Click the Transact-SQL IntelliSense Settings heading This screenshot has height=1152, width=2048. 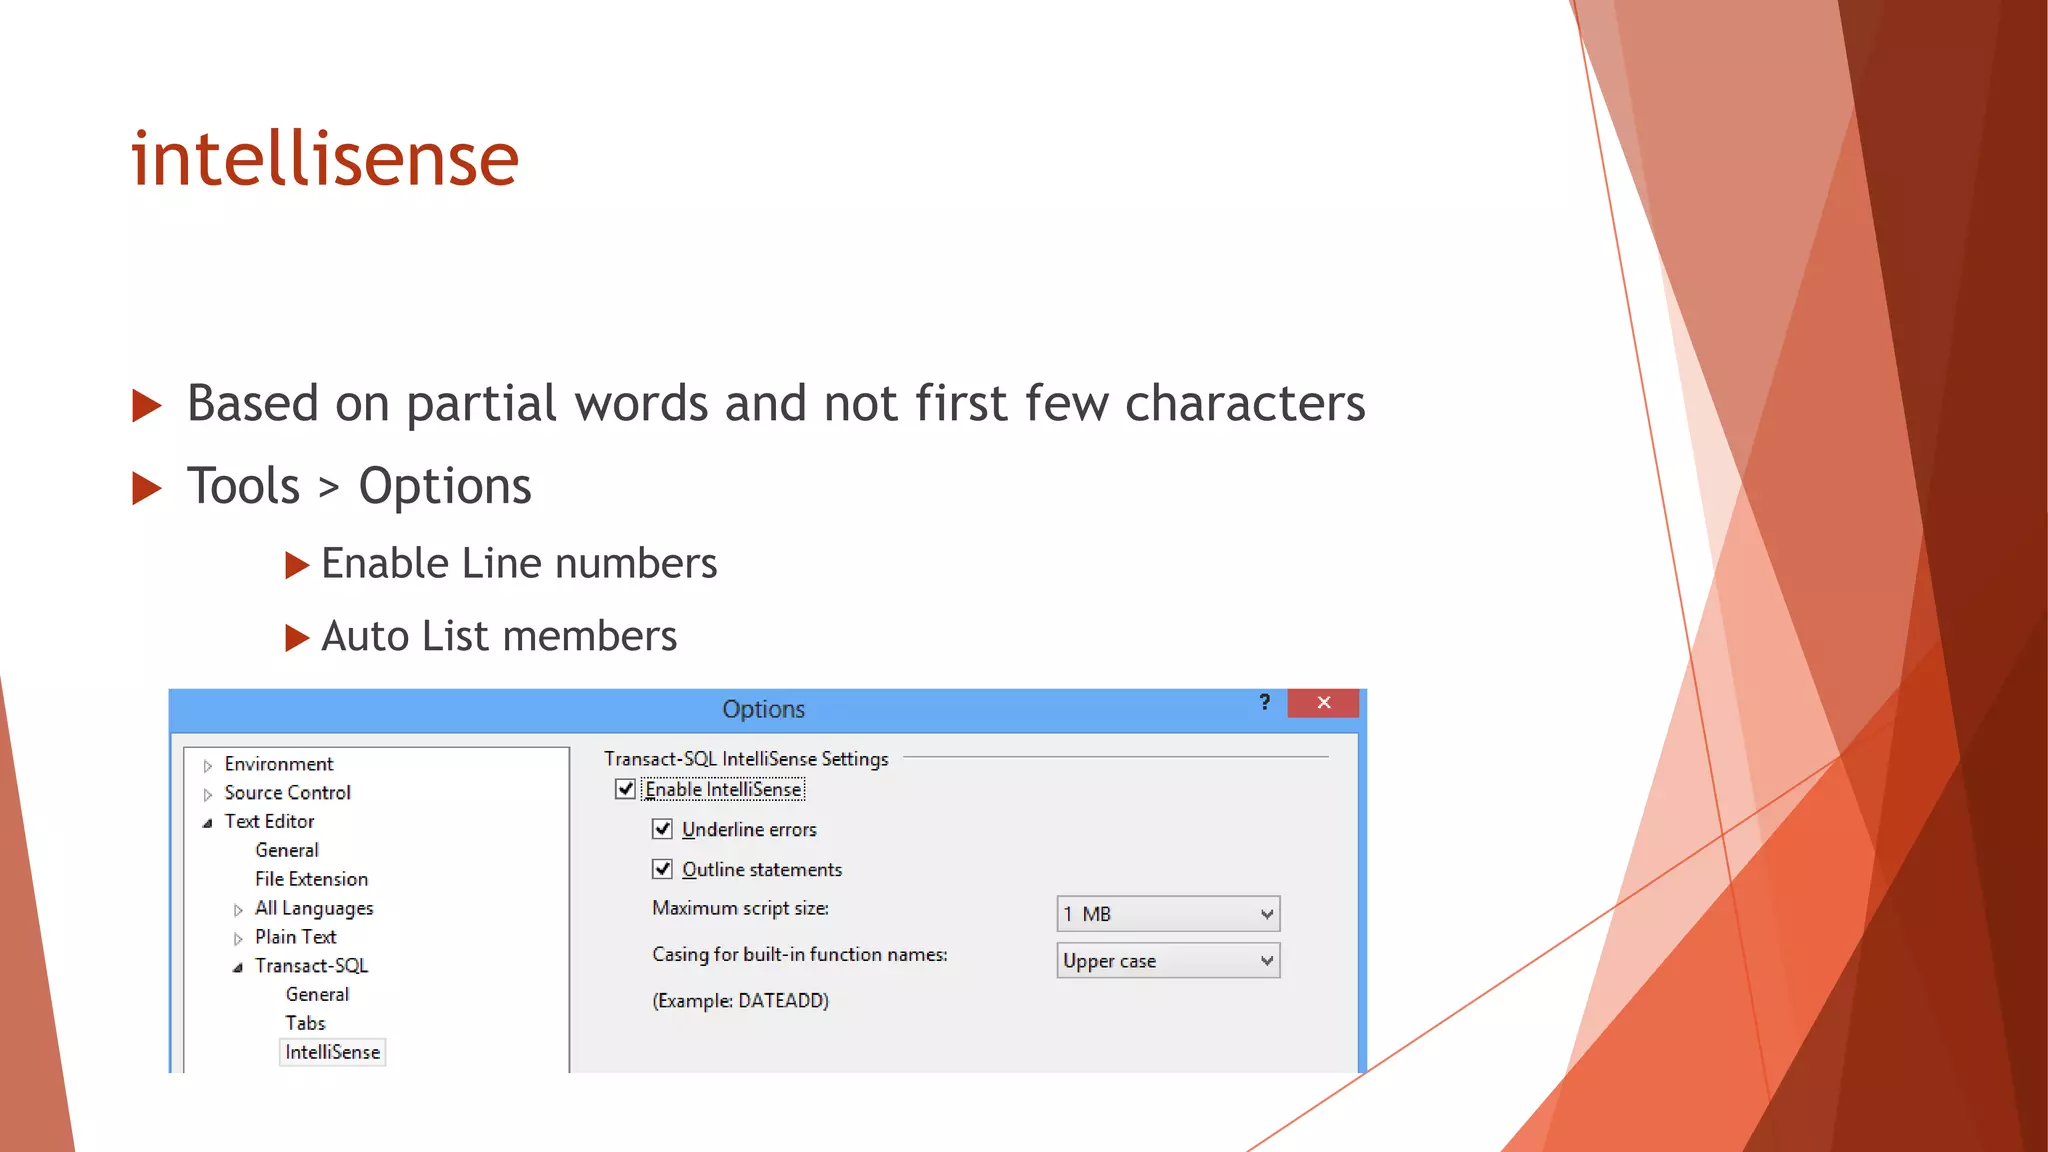click(746, 759)
